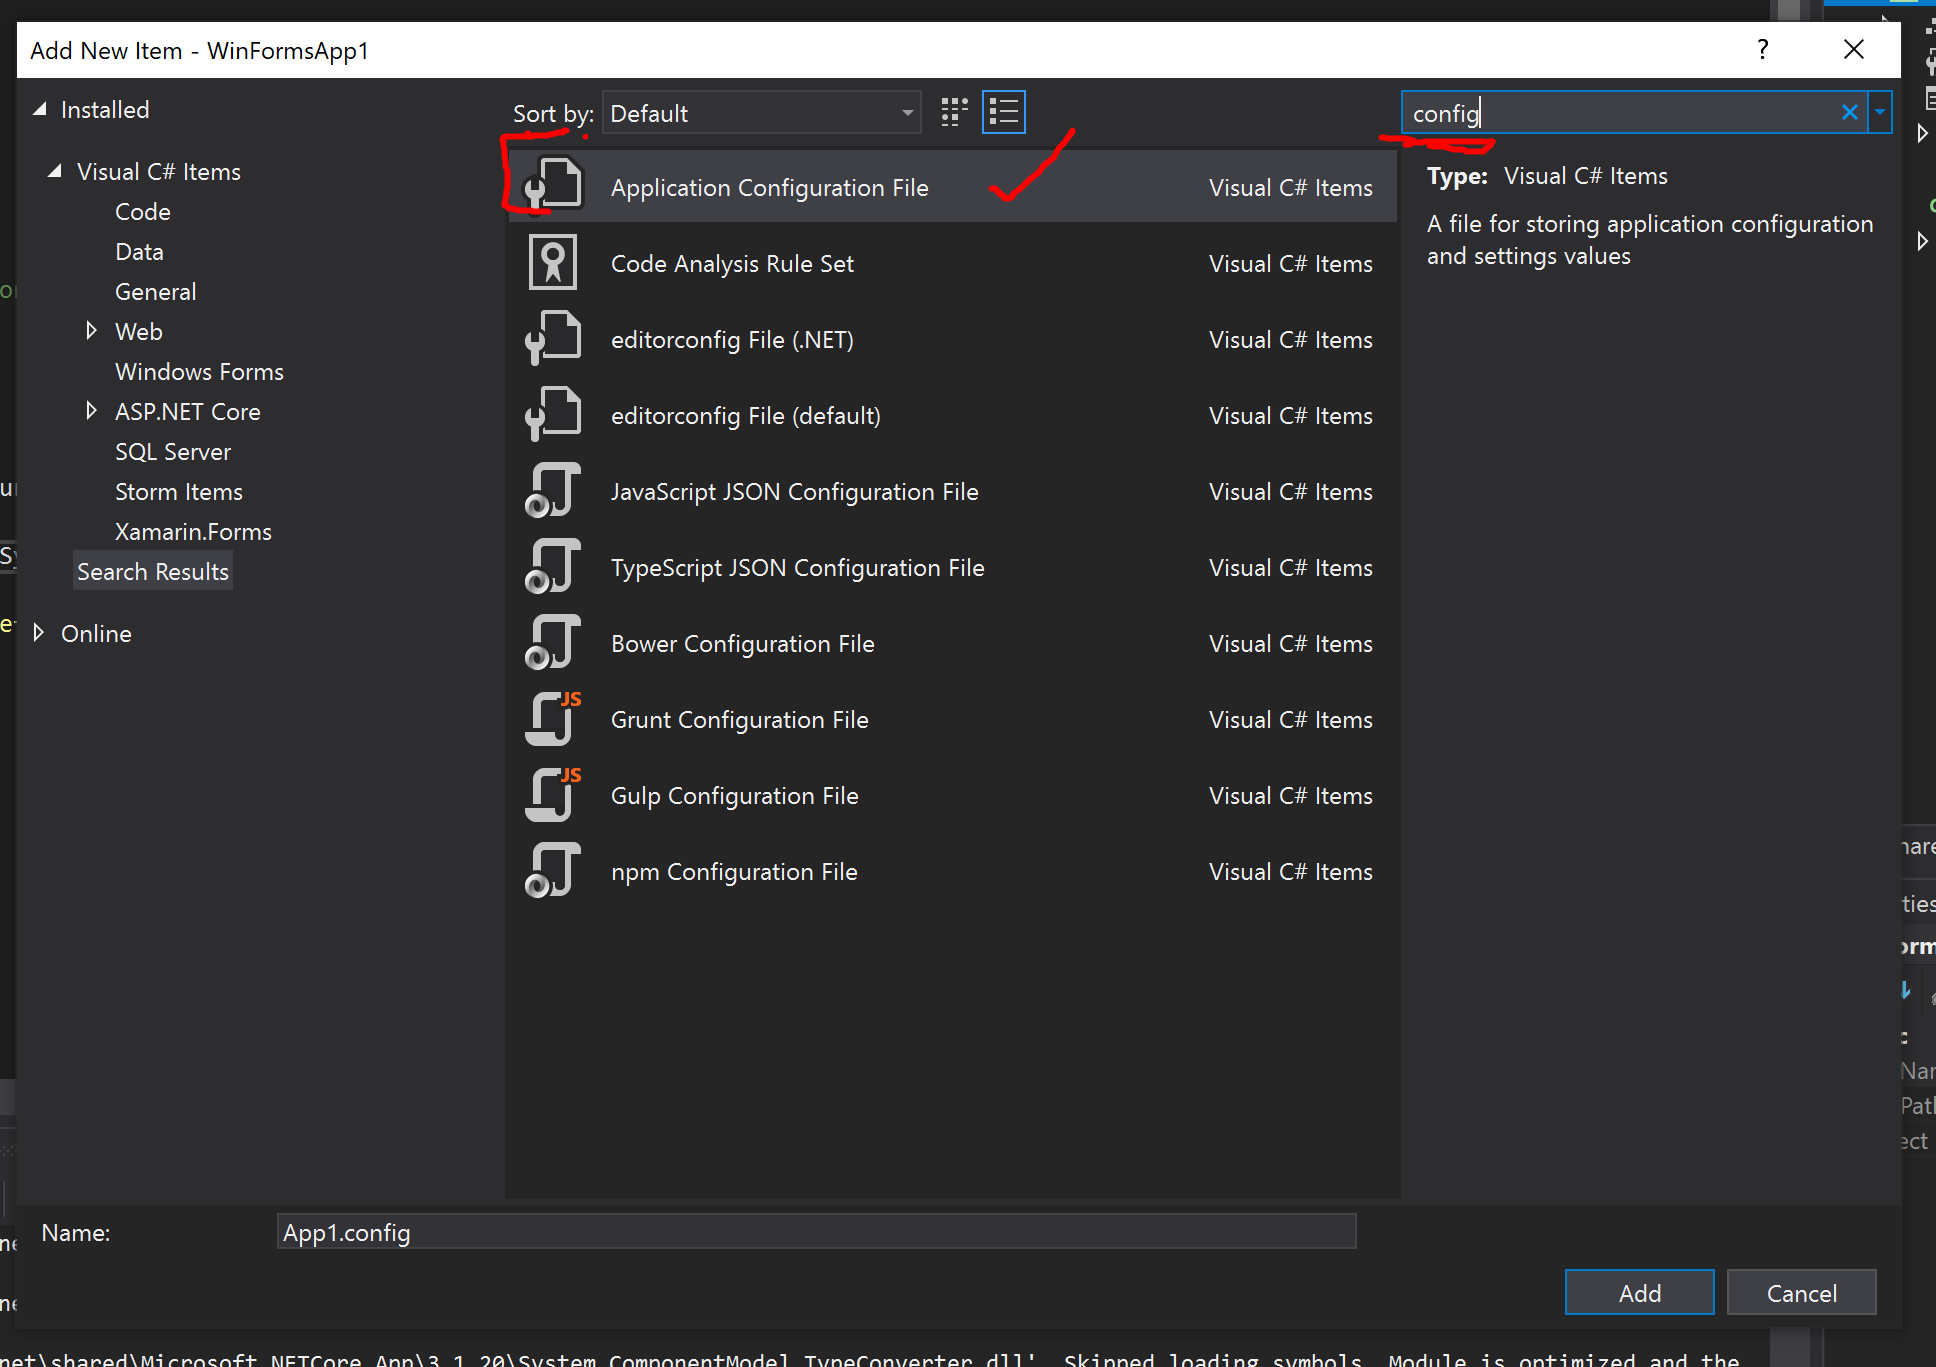This screenshot has height=1367, width=1936.
Task: Select the Windows Forms category
Action: pos(199,372)
